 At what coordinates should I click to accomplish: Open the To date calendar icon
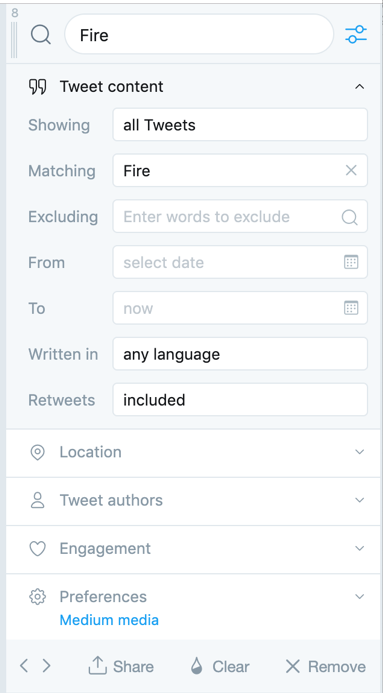pyautogui.click(x=351, y=308)
